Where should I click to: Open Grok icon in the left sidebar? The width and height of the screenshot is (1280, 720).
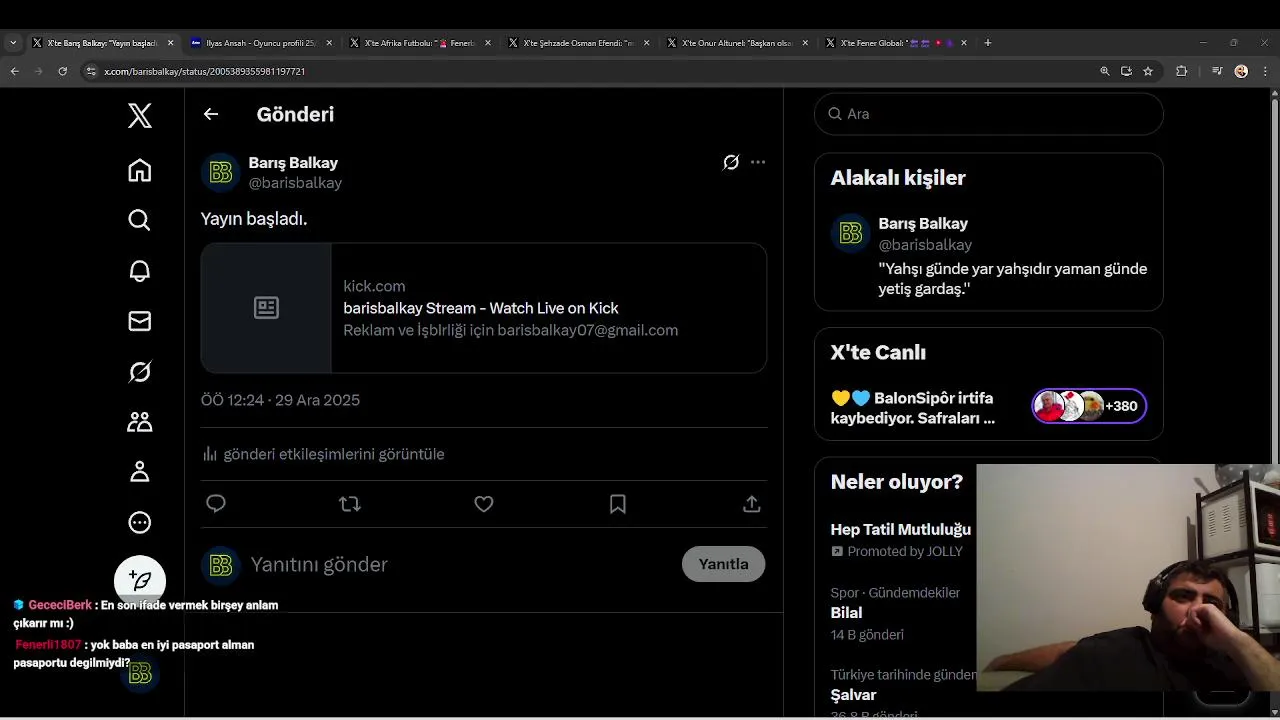[140, 372]
